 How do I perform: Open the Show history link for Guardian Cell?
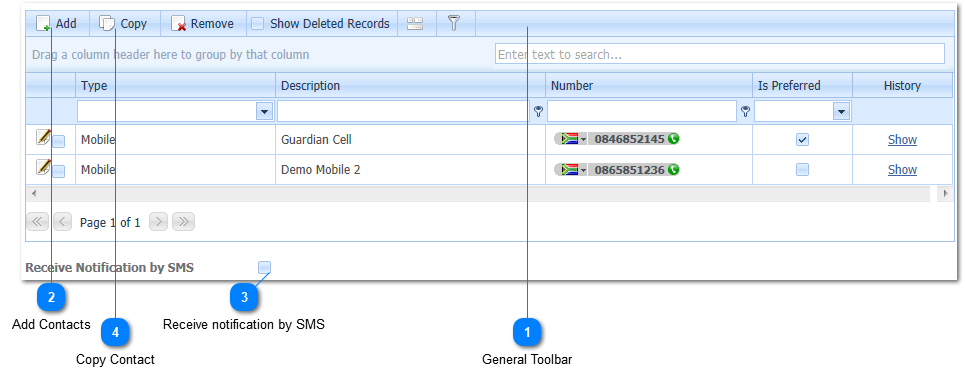[x=902, y=140]
